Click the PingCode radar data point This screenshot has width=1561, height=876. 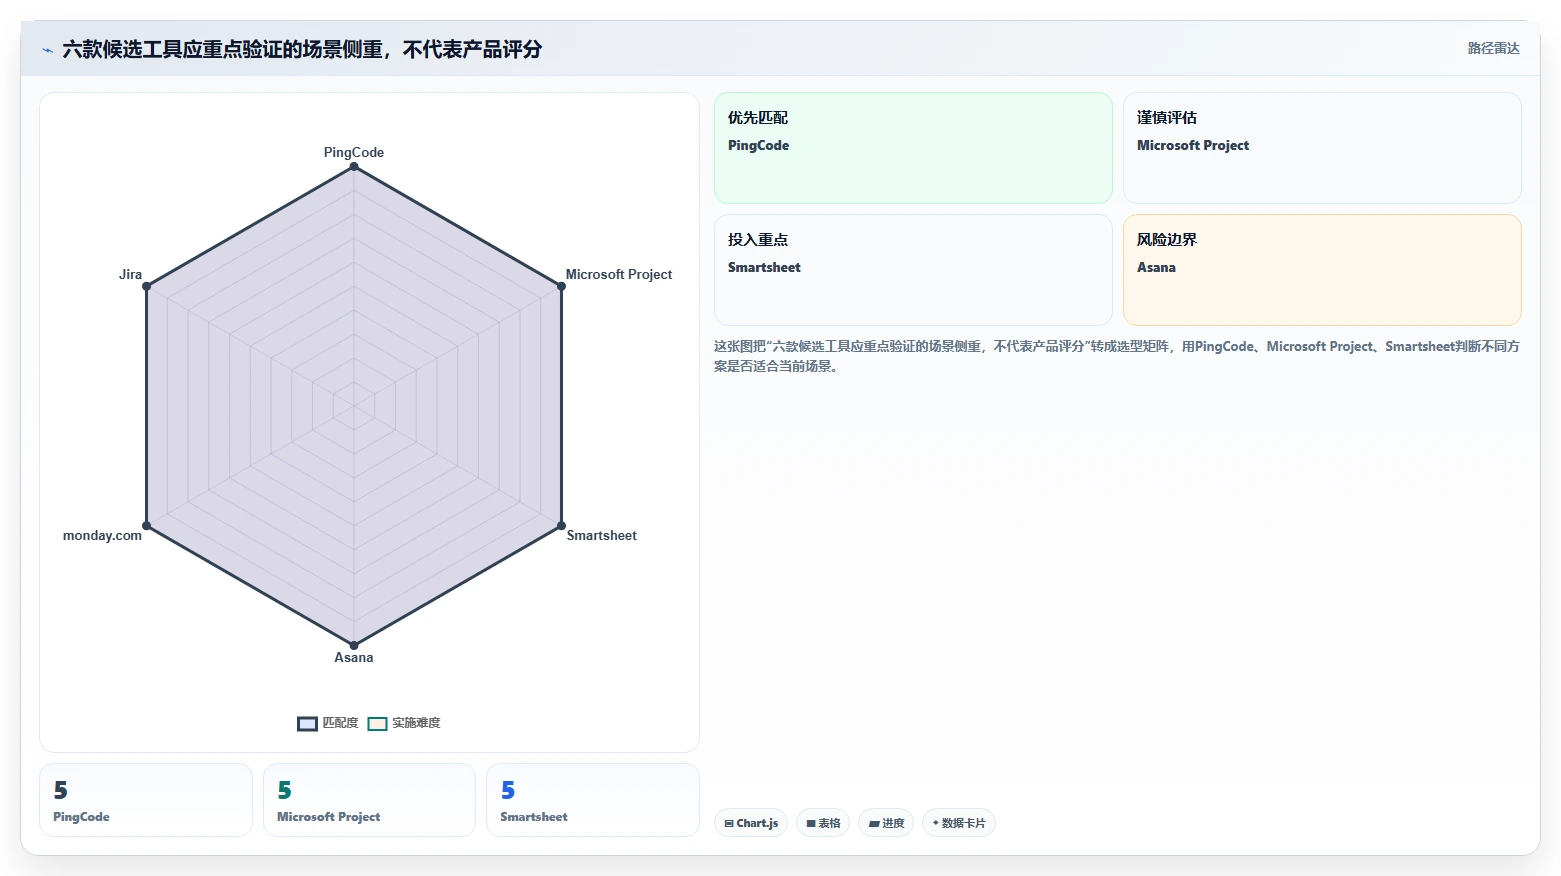tap(354, 166)
